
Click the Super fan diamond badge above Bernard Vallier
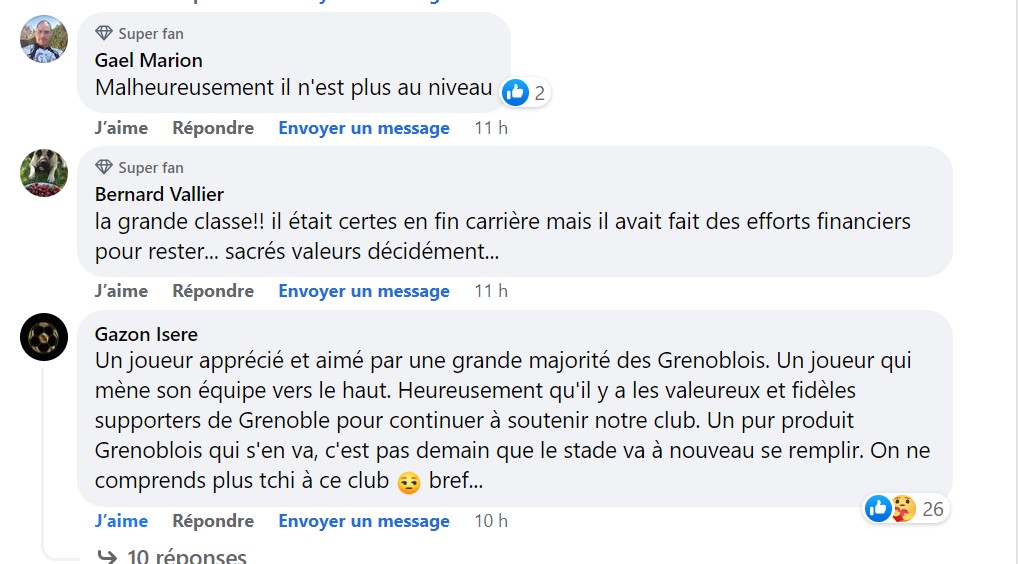(x=104, y=167)
